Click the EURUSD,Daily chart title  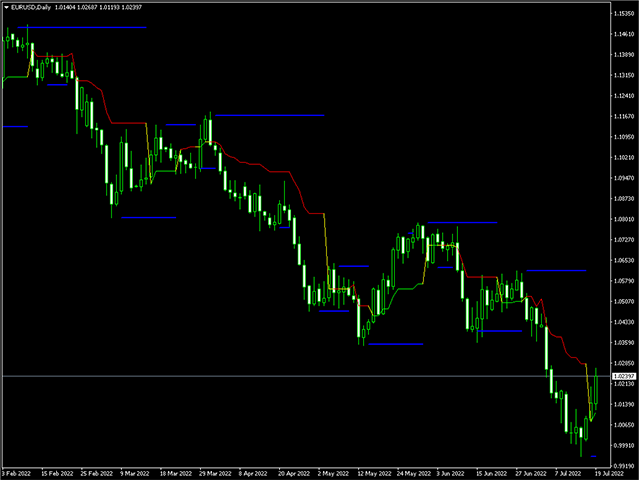(31, 7)
